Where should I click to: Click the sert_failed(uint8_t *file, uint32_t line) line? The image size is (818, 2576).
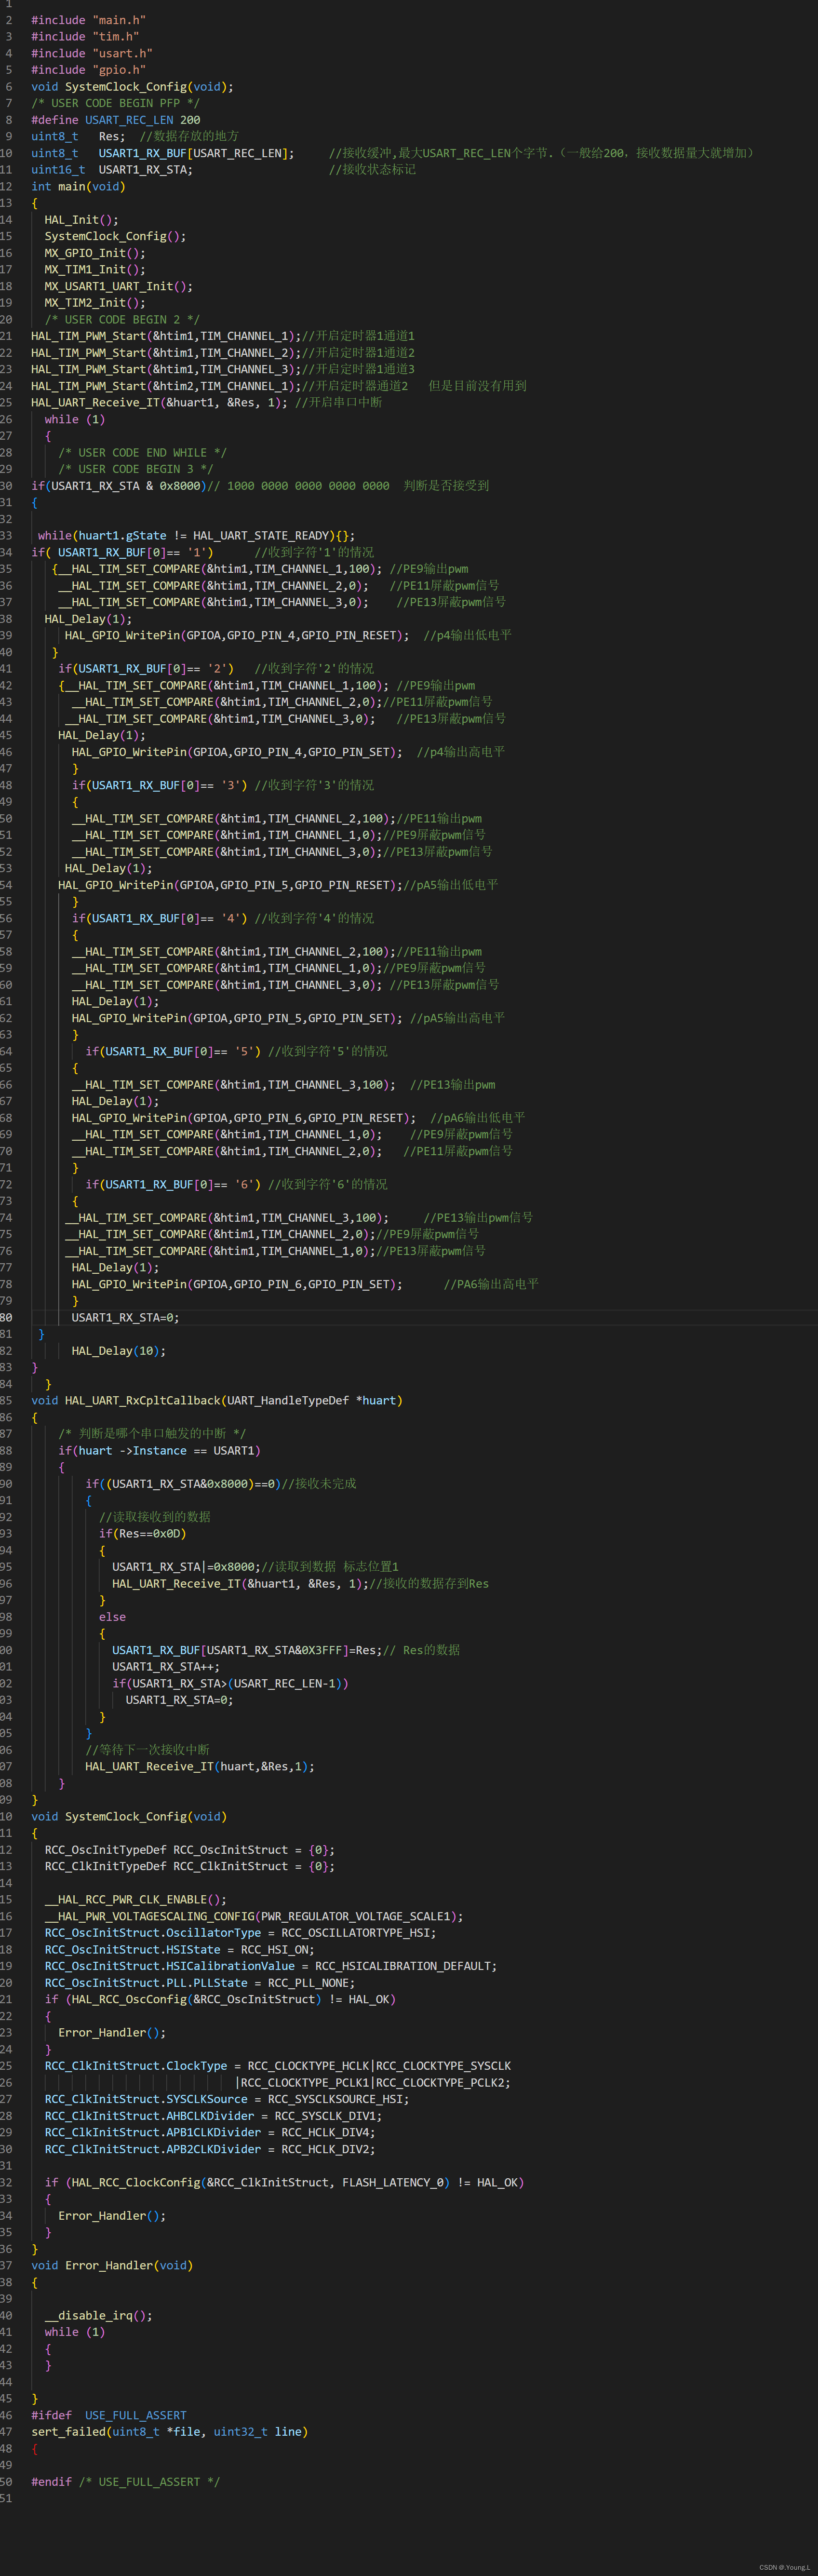pos(170,2432)
